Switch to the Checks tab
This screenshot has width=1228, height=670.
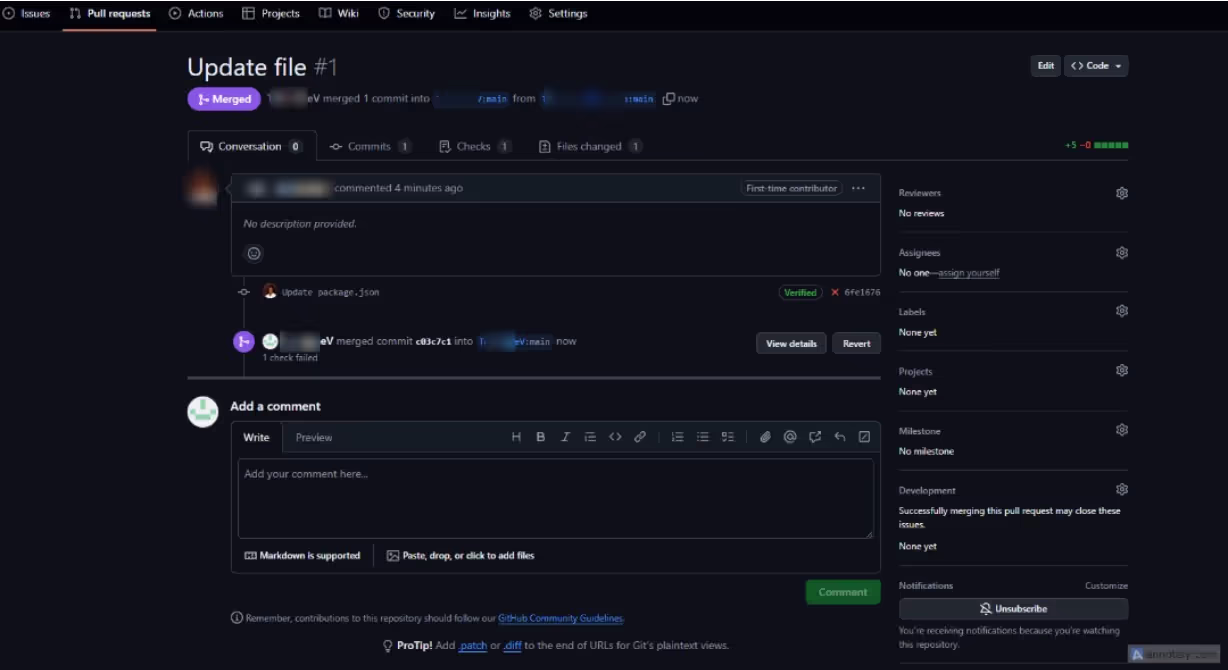[x=475, y=146]
